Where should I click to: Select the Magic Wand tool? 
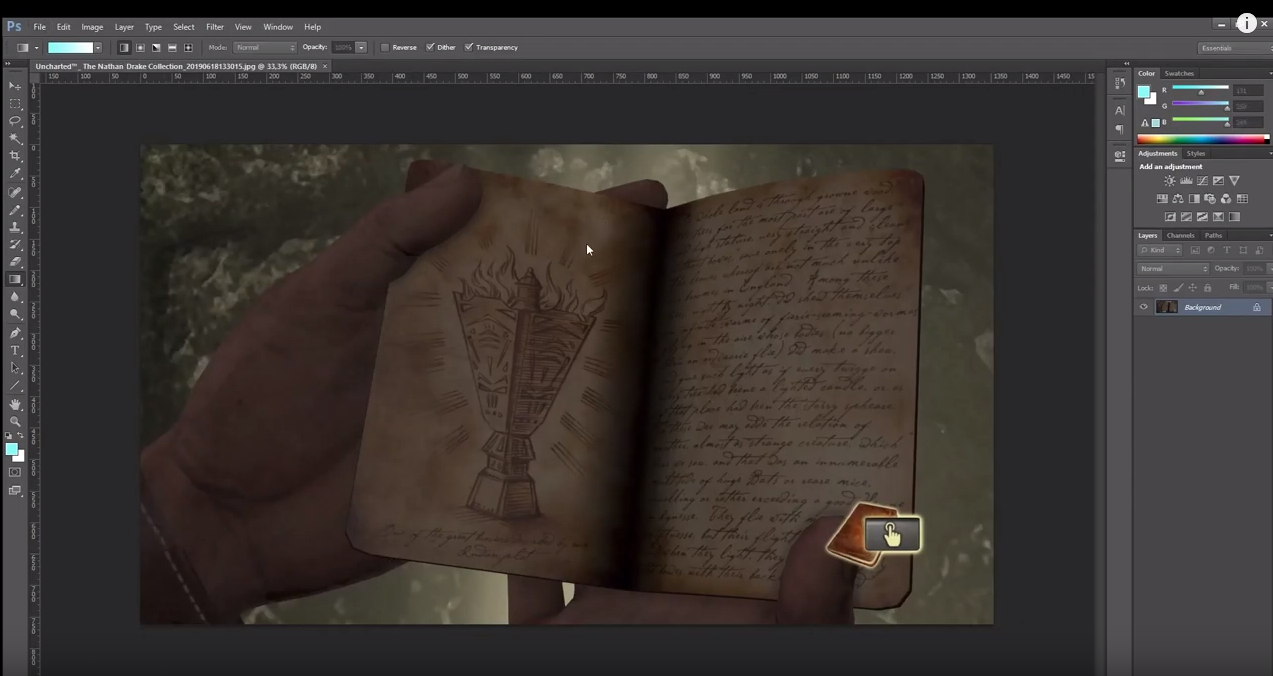[15, 139]
